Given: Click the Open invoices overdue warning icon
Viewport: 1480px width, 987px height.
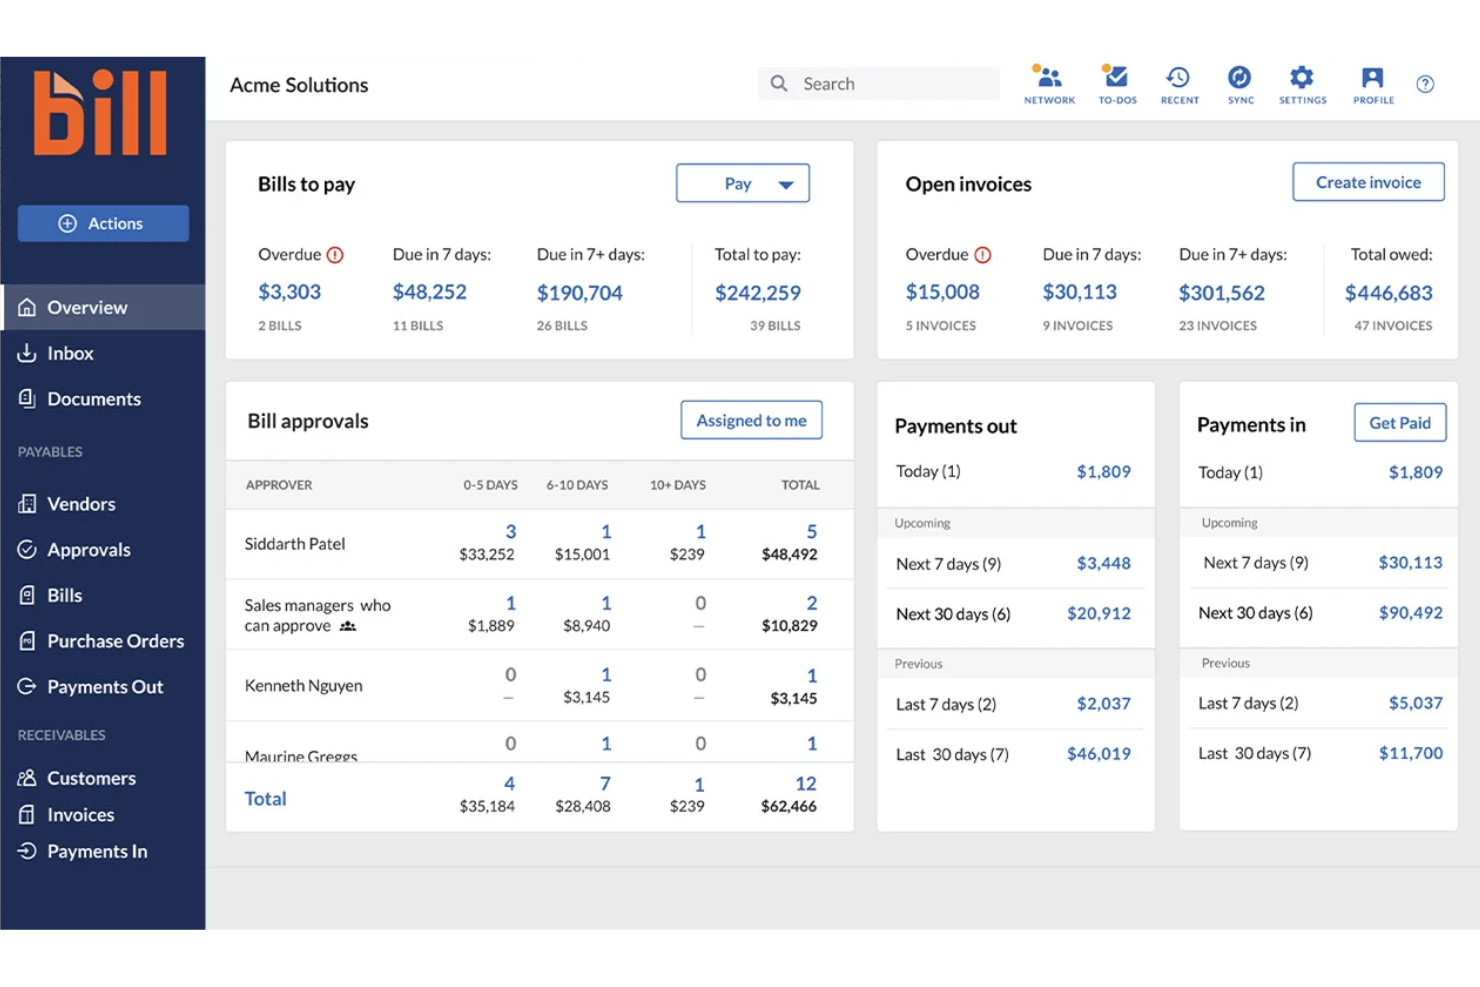Looking at the screenshot, I should pos(983,255).
